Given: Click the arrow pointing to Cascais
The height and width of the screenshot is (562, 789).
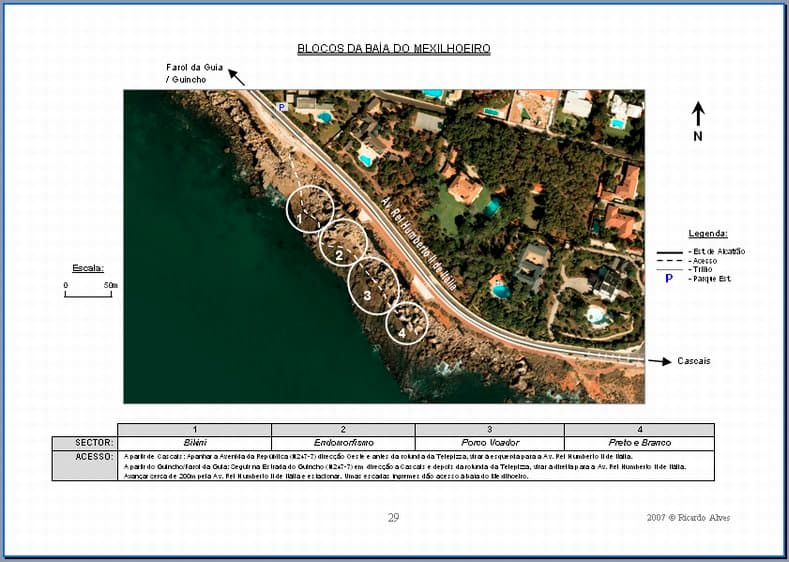Looking at the screenshot, I should point(659,361).
